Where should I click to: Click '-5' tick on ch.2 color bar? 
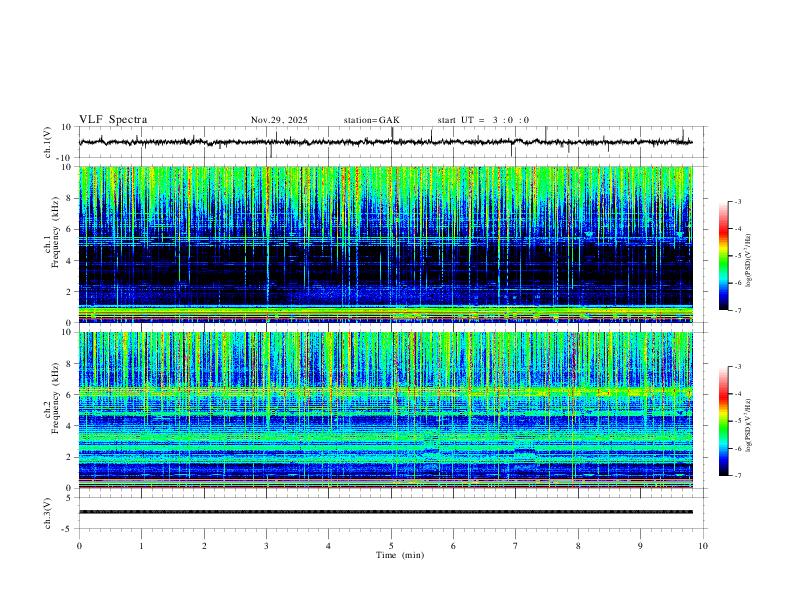pyautogui.click(x=737, y=421)
